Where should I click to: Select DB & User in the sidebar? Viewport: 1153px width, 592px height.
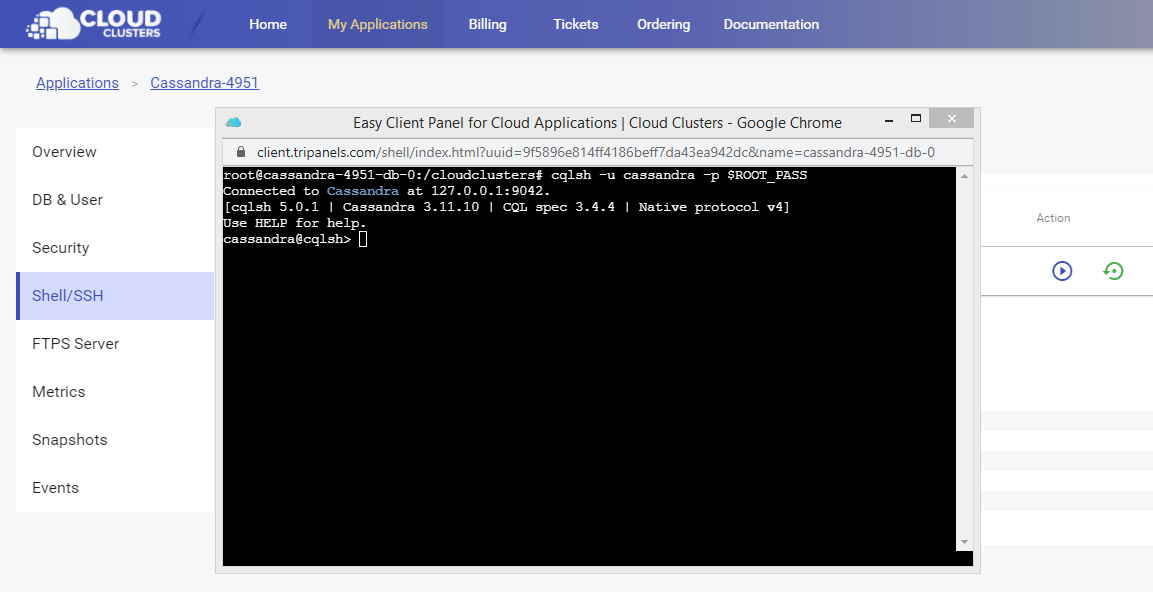click(x=115, y=200)
